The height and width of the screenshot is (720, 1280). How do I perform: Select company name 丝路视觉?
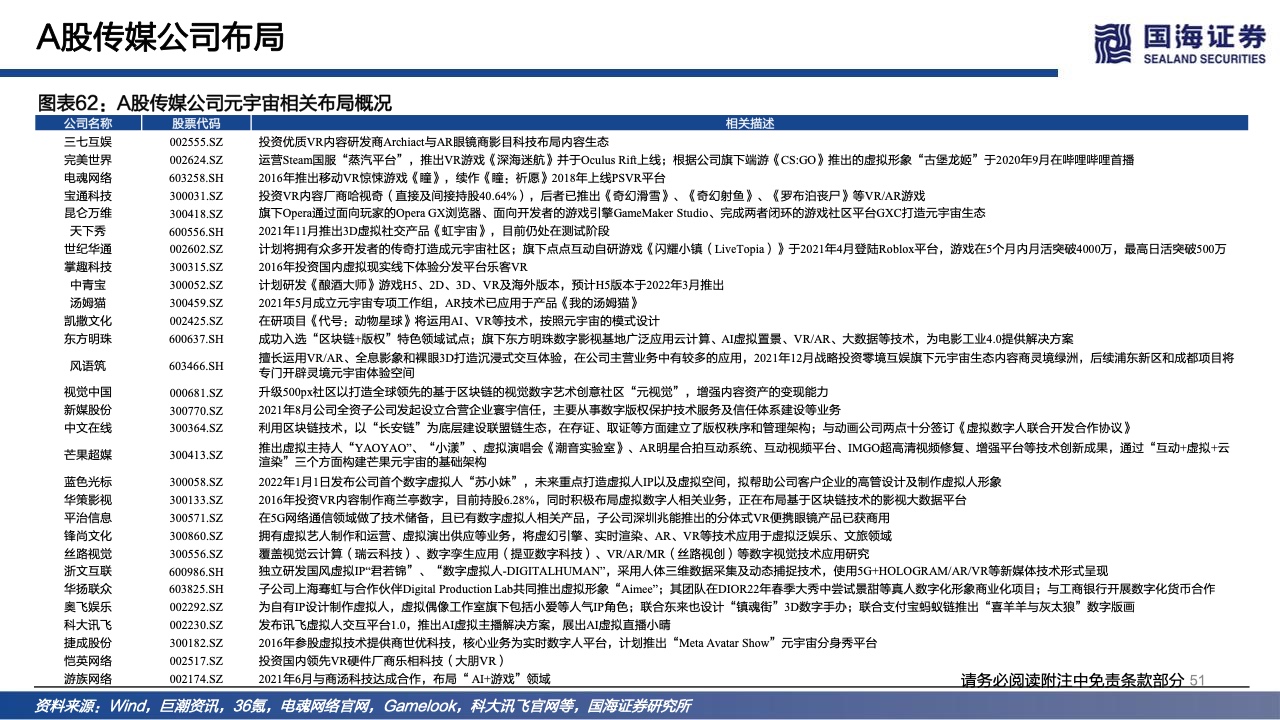tap(88, 553)
